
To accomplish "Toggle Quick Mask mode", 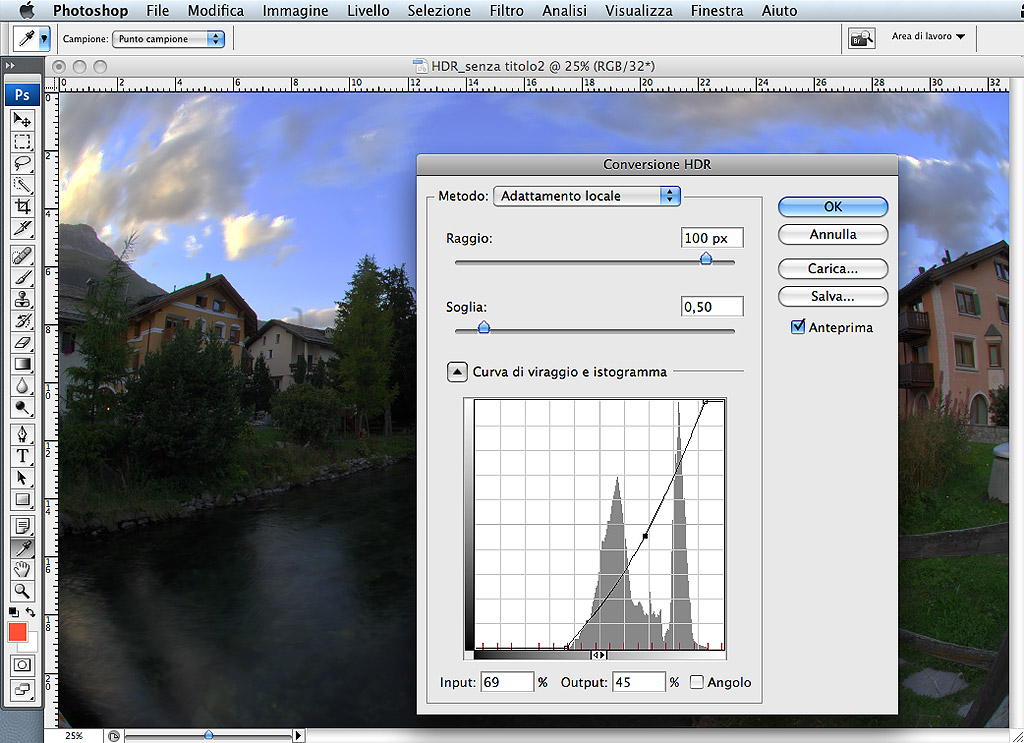I will point(22,665).
